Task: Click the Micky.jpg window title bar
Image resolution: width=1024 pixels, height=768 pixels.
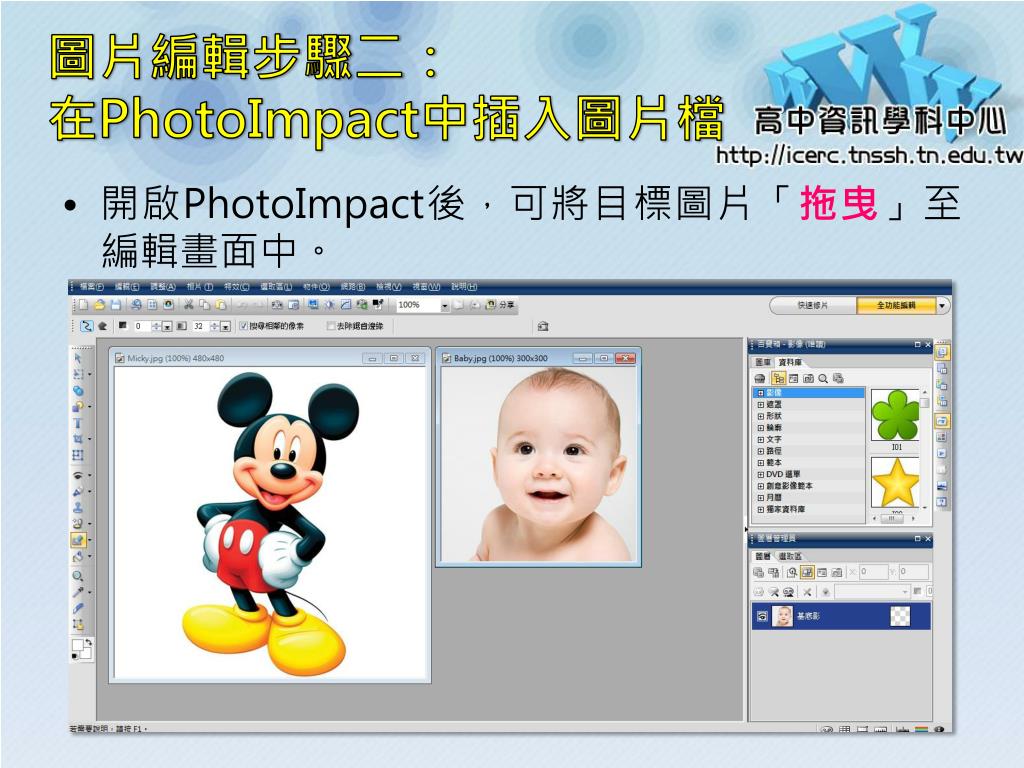Action: (269, 358)
